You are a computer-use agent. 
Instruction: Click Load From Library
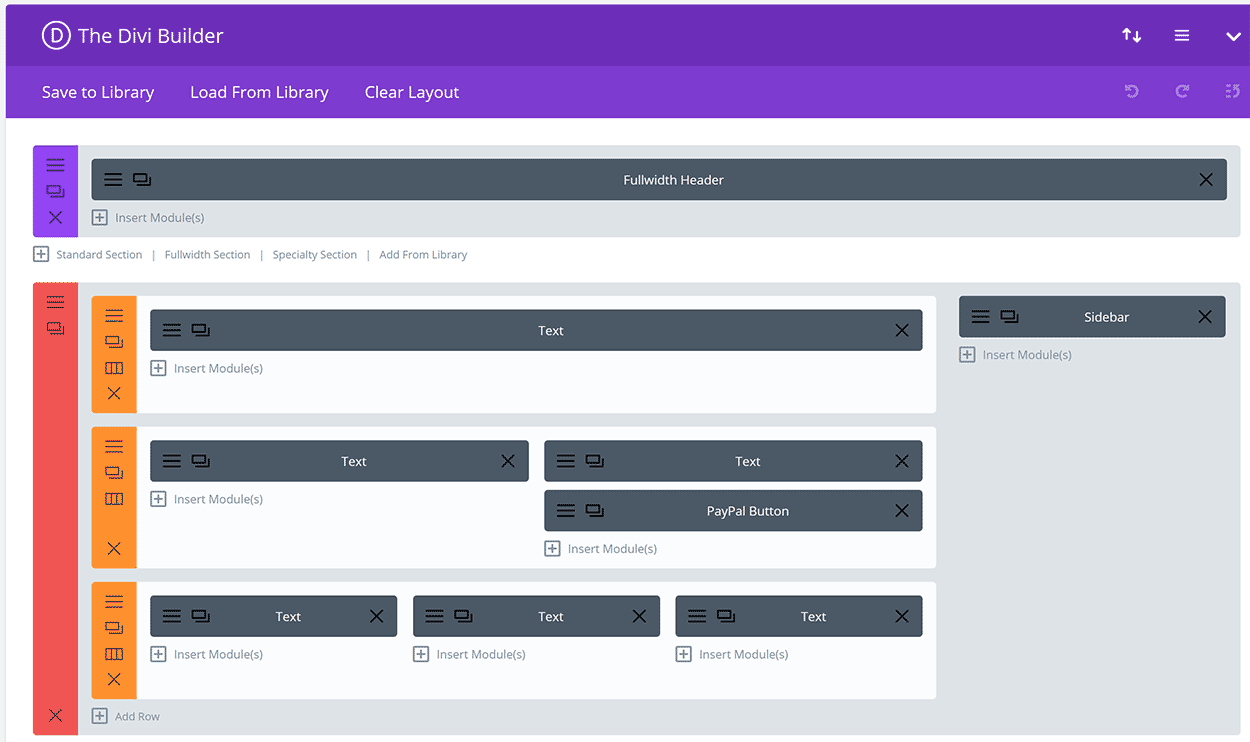point(259,92)
